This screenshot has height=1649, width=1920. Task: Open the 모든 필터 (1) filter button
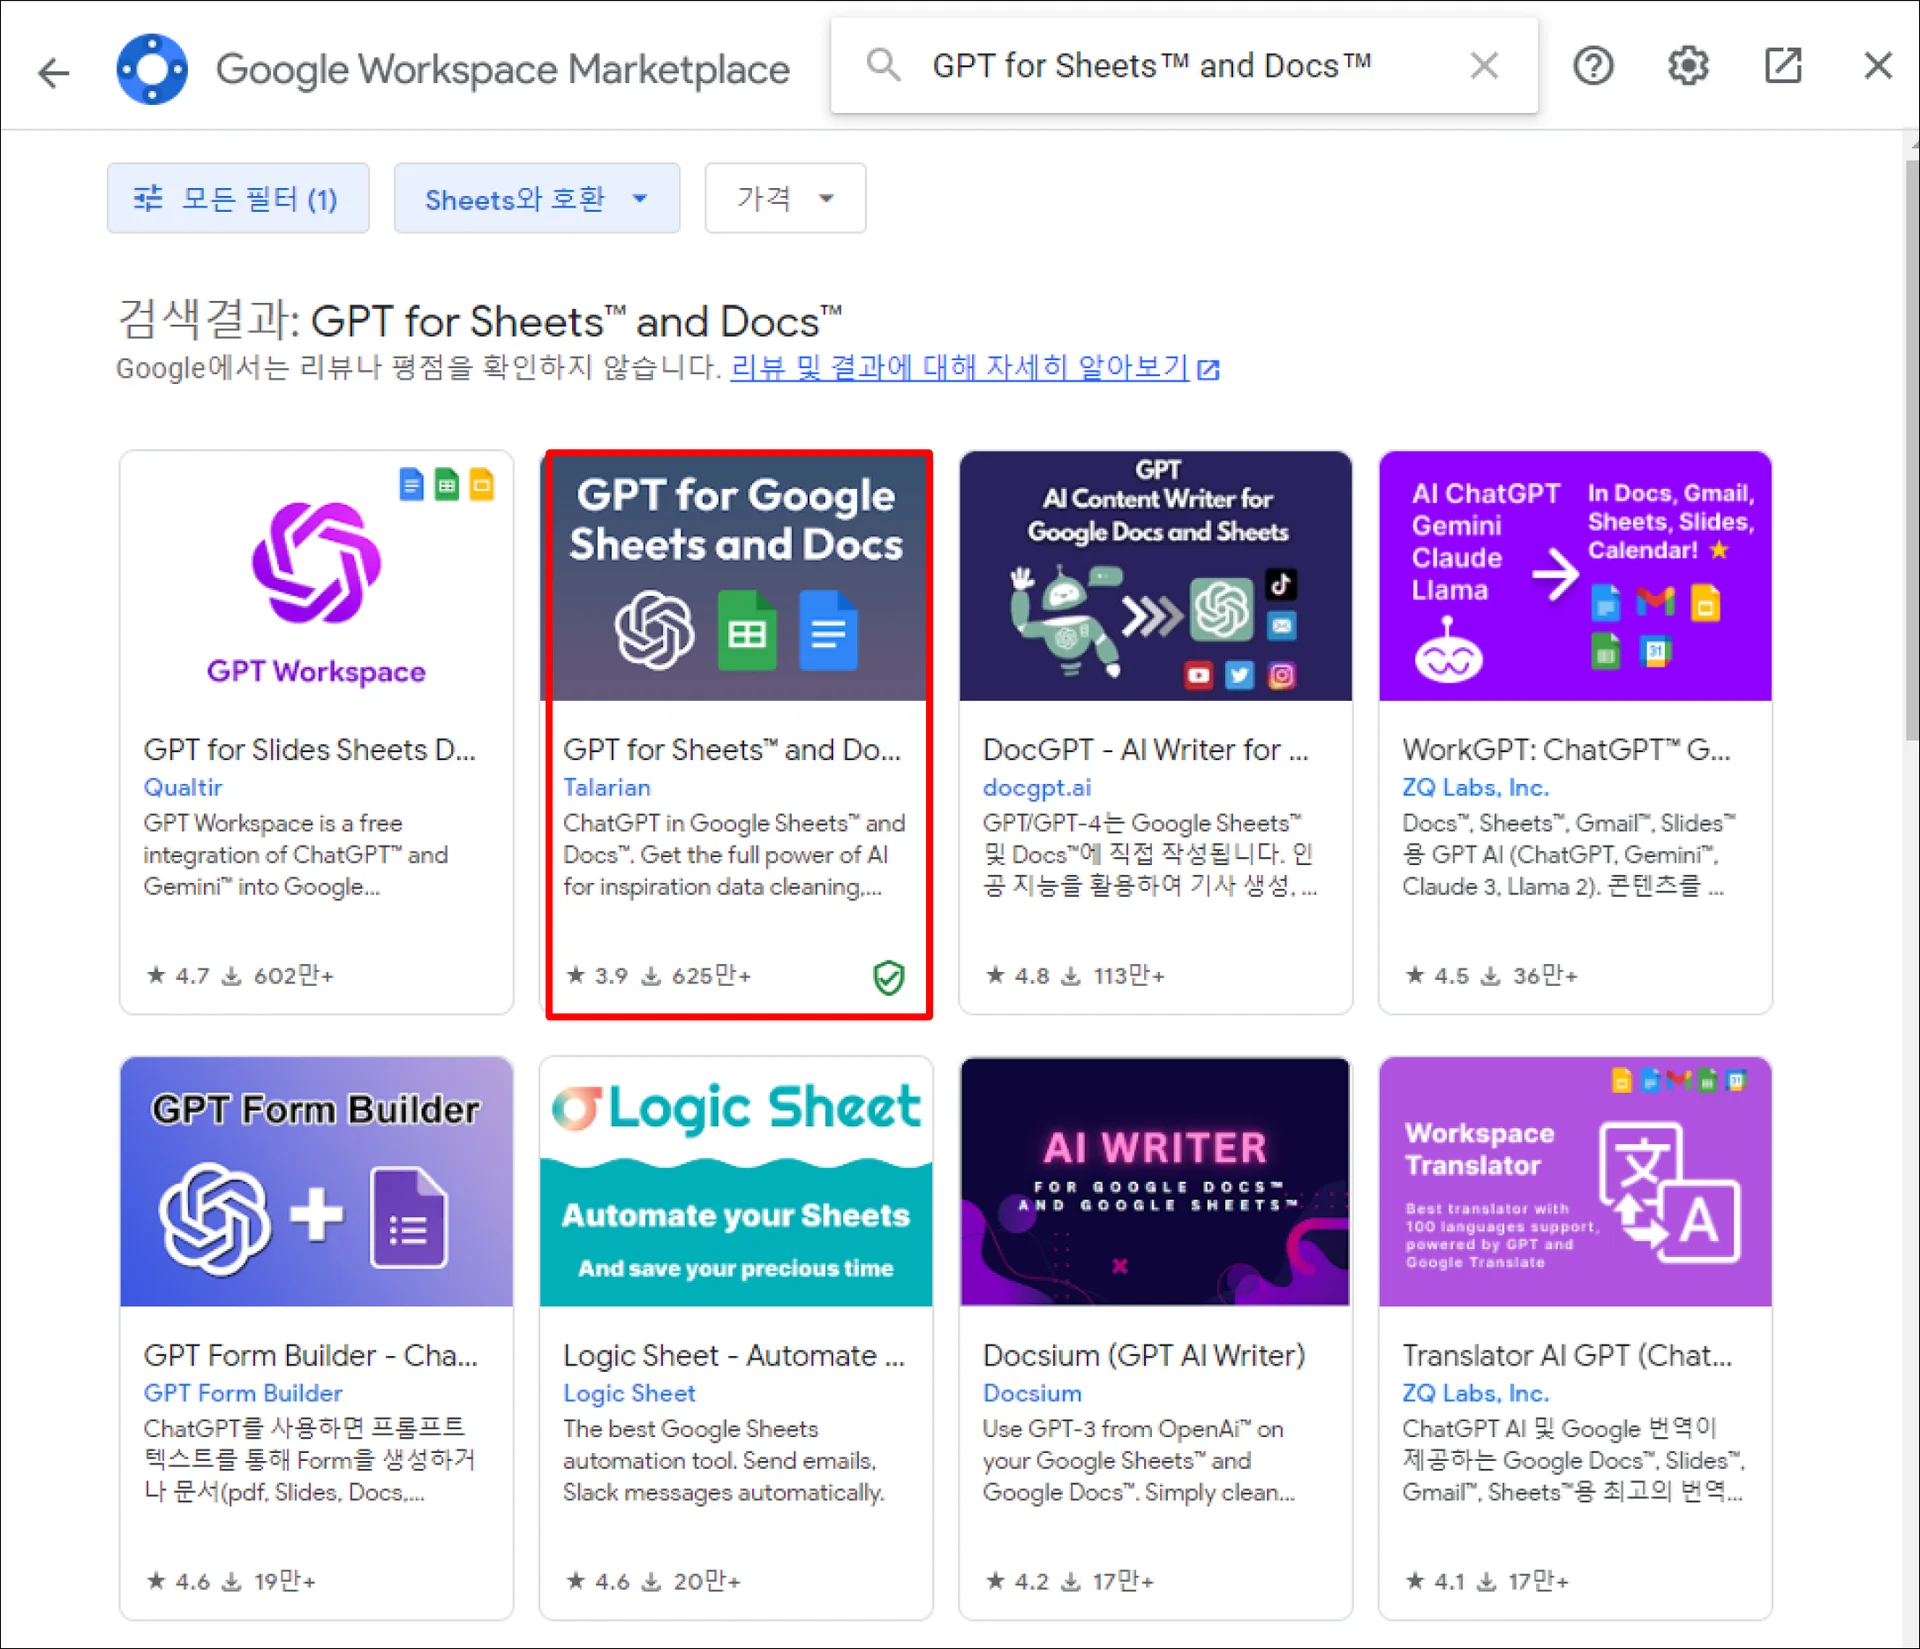click(238, 198)
